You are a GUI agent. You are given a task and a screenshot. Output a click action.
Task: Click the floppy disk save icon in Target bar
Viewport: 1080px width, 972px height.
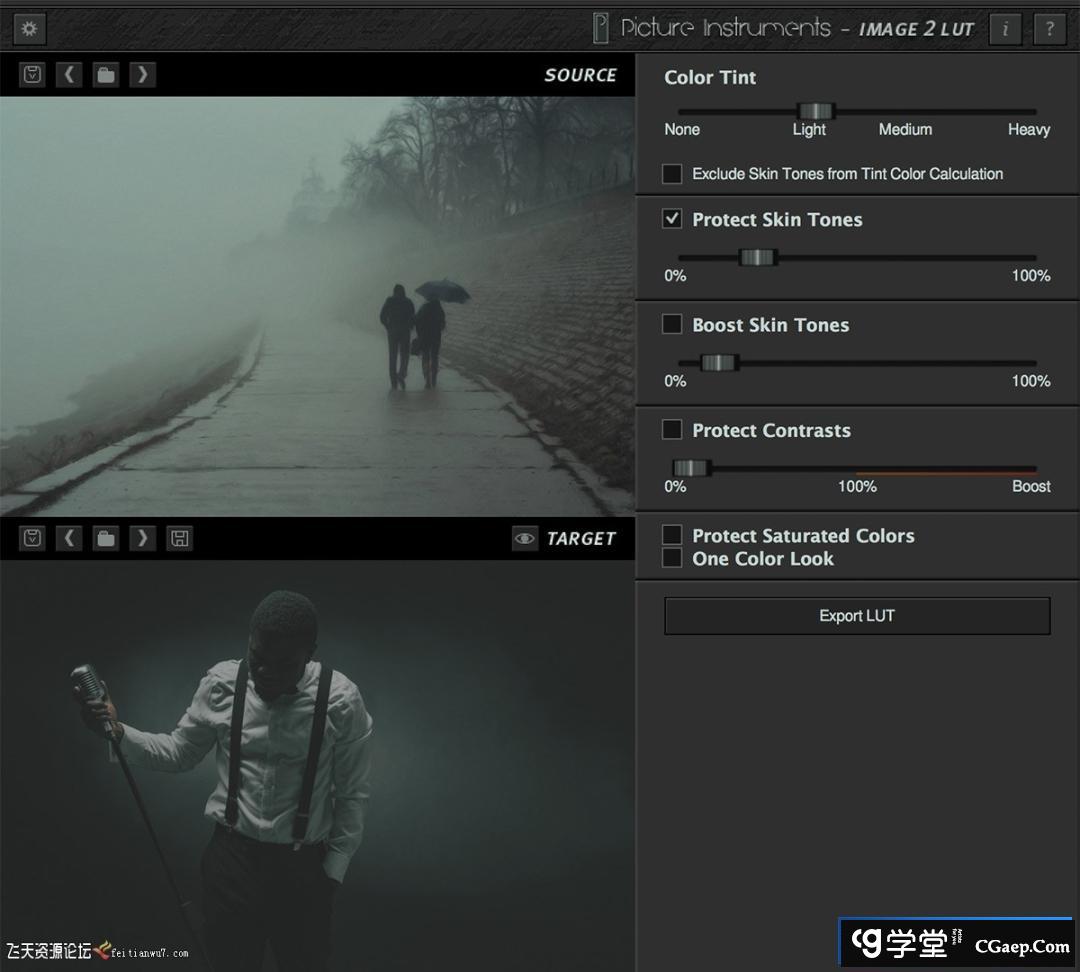[179, 538]
